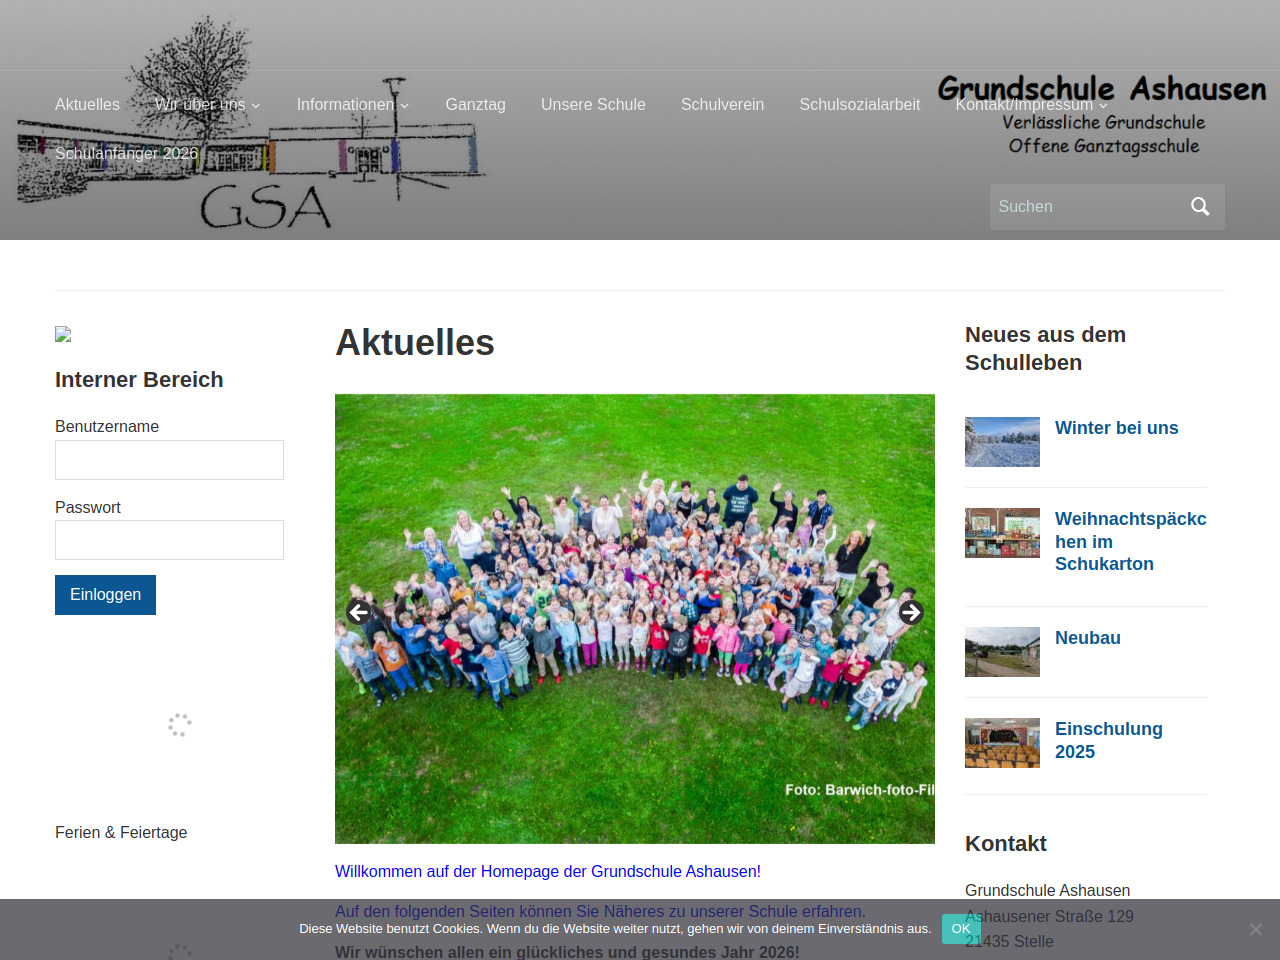This screenshot has height=960, width=1280.
Task: Click into the Suchen search field
Action: click(x=1085, y=207)
